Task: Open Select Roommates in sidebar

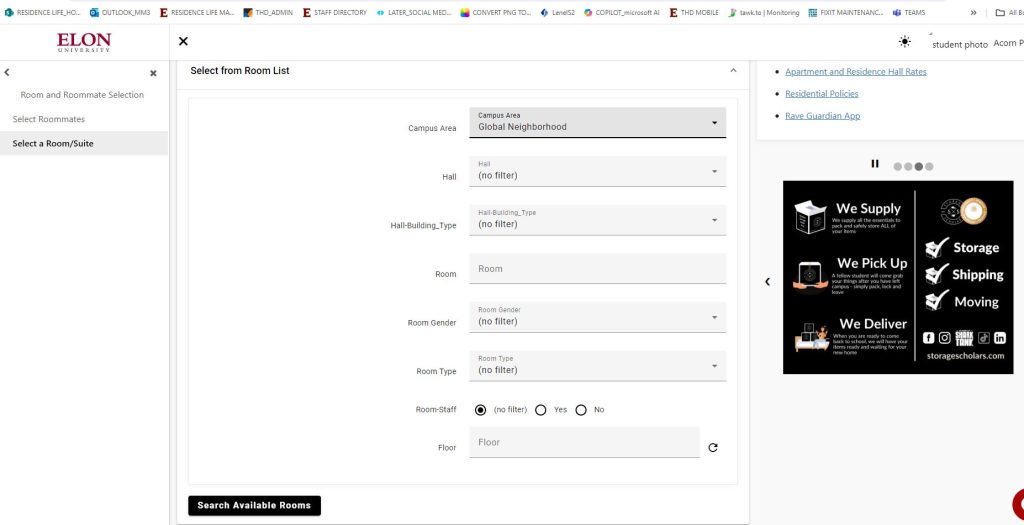Action: coord(49,119)
